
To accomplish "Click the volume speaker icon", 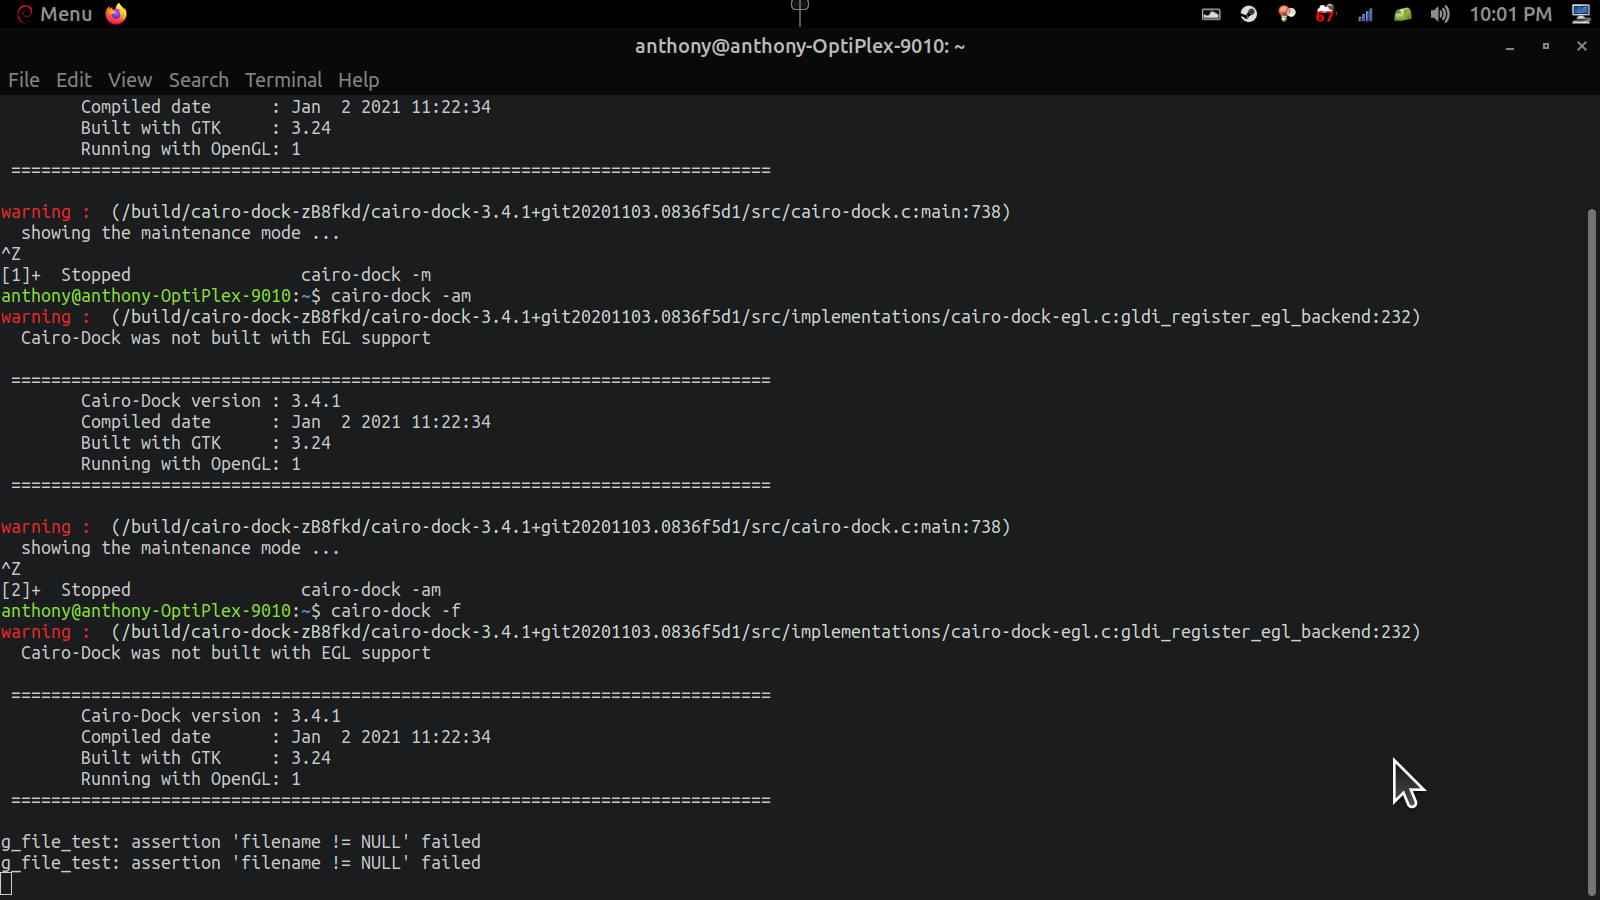I will (1440, 14).
